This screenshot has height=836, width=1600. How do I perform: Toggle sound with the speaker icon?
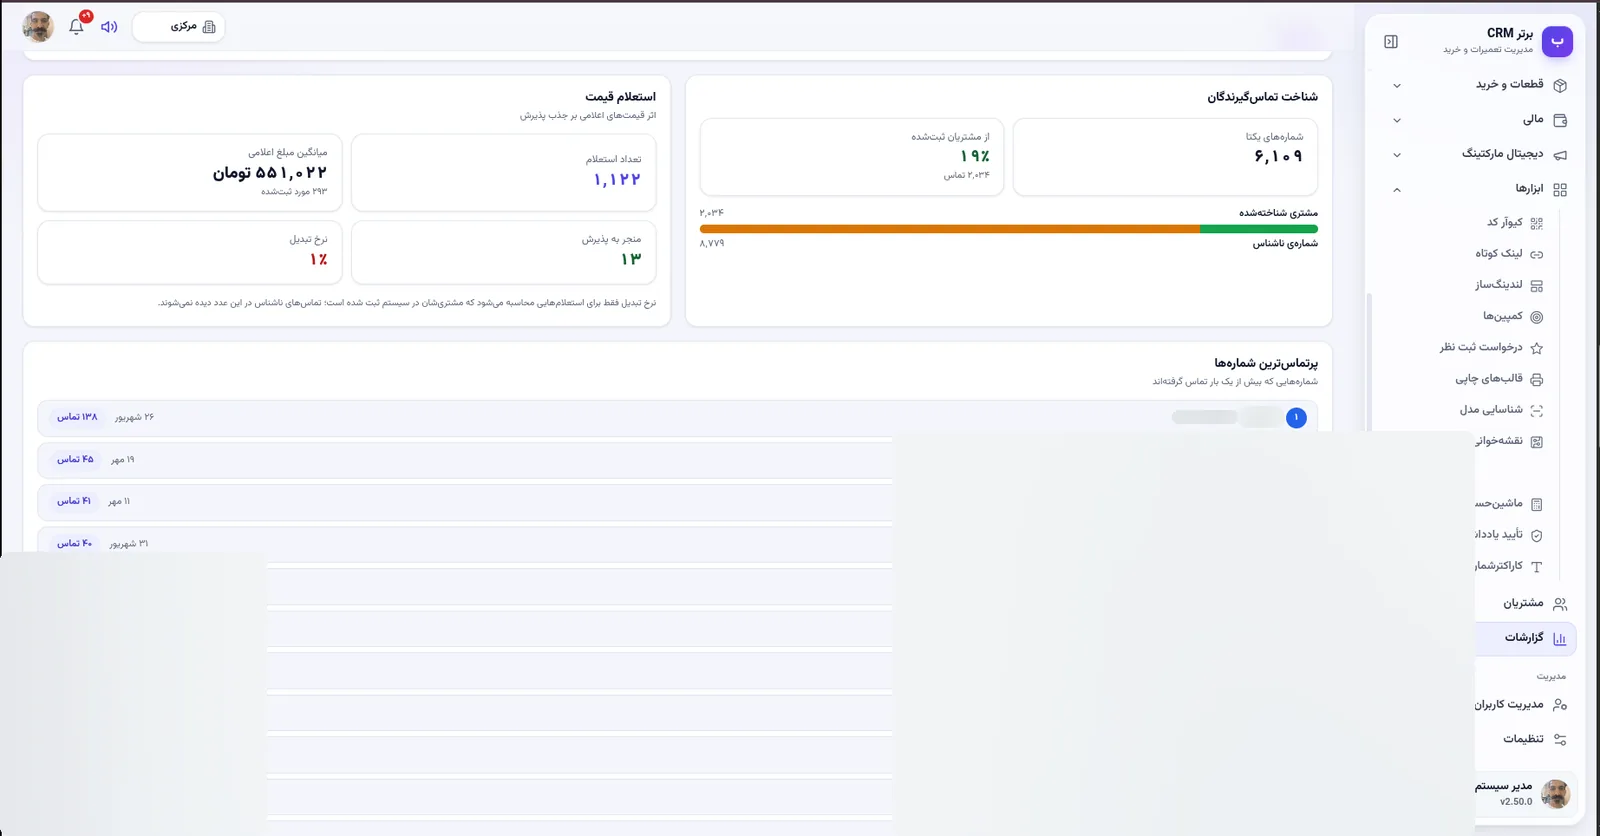tap(109, 27)
